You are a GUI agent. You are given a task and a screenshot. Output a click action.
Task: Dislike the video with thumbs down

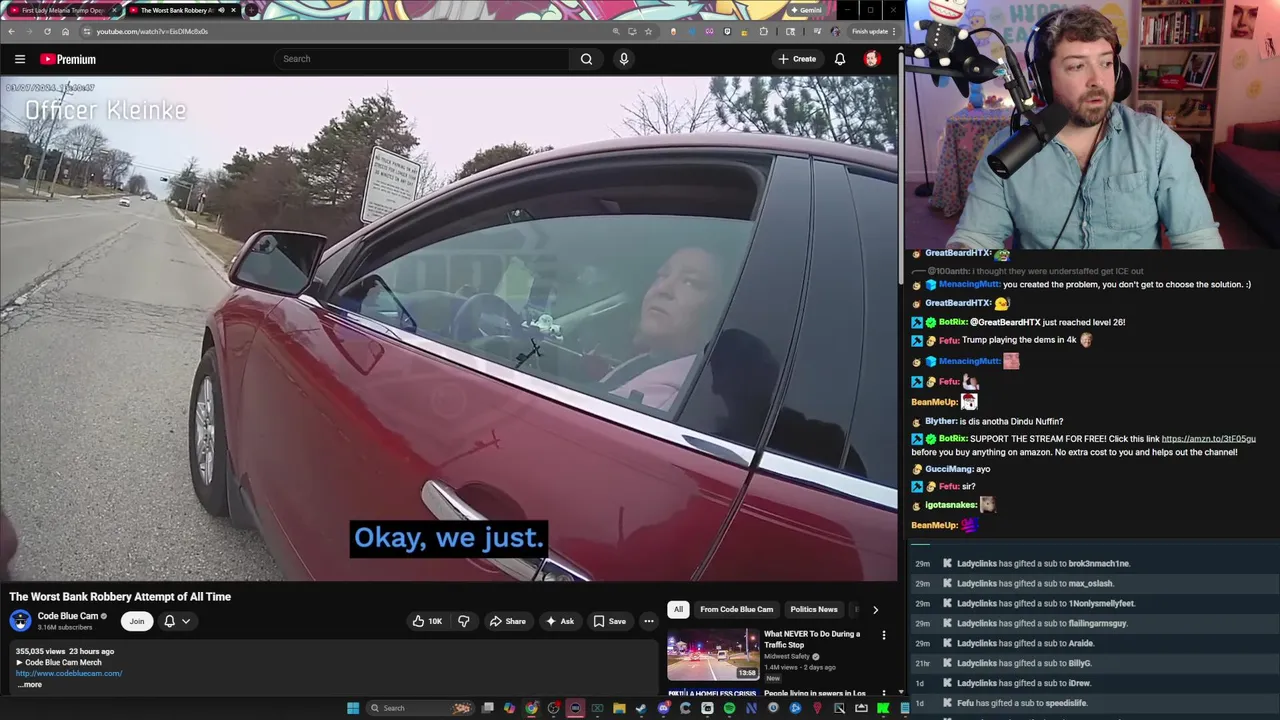[463, 621]
